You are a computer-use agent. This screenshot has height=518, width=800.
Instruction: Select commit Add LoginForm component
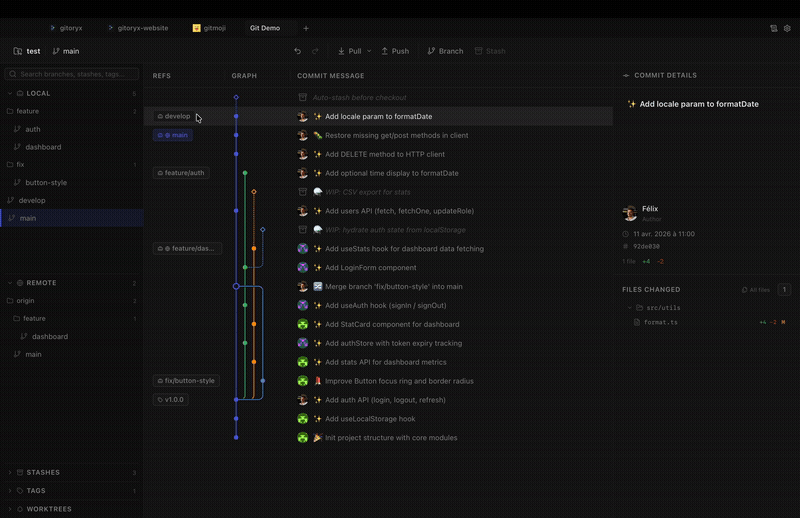pos(378,267)
